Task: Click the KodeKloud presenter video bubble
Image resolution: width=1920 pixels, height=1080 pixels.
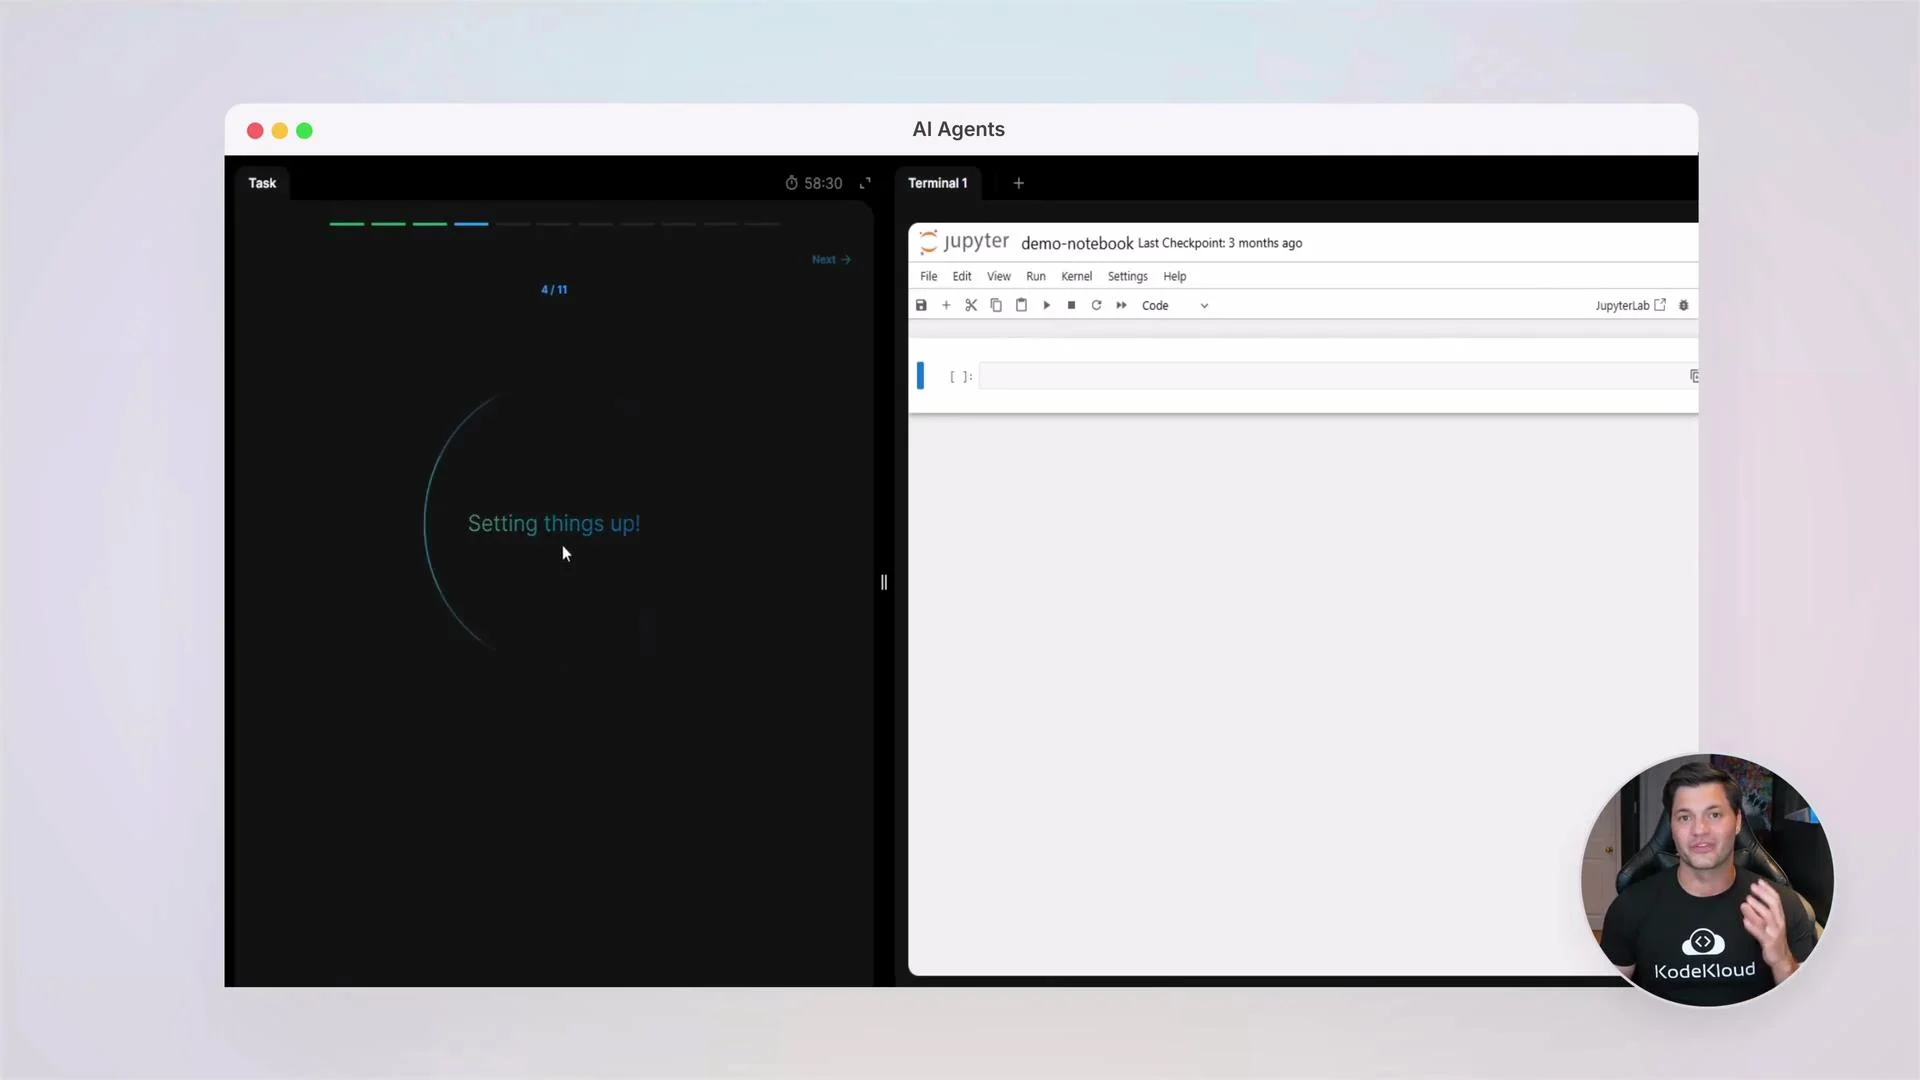Action: pos(1707,880)
